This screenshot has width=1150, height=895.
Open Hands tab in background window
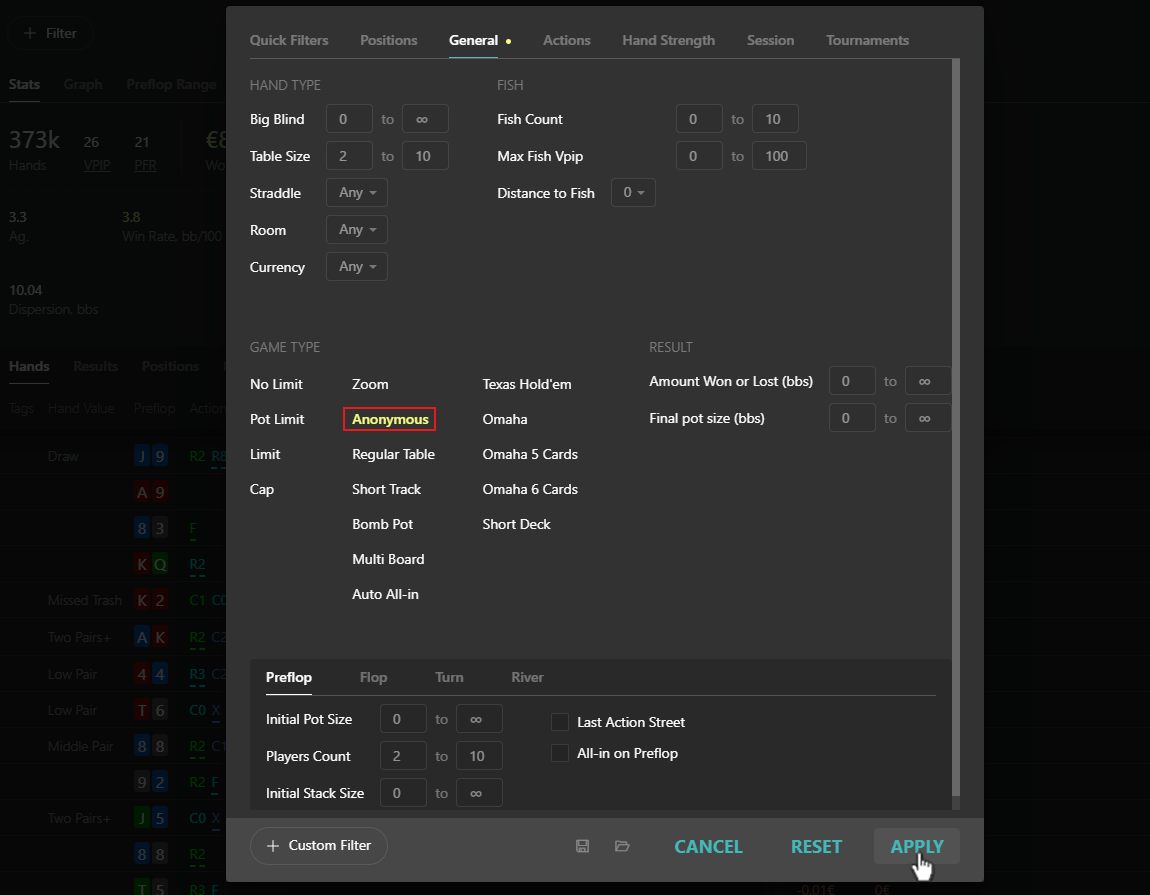pos(29,366)
